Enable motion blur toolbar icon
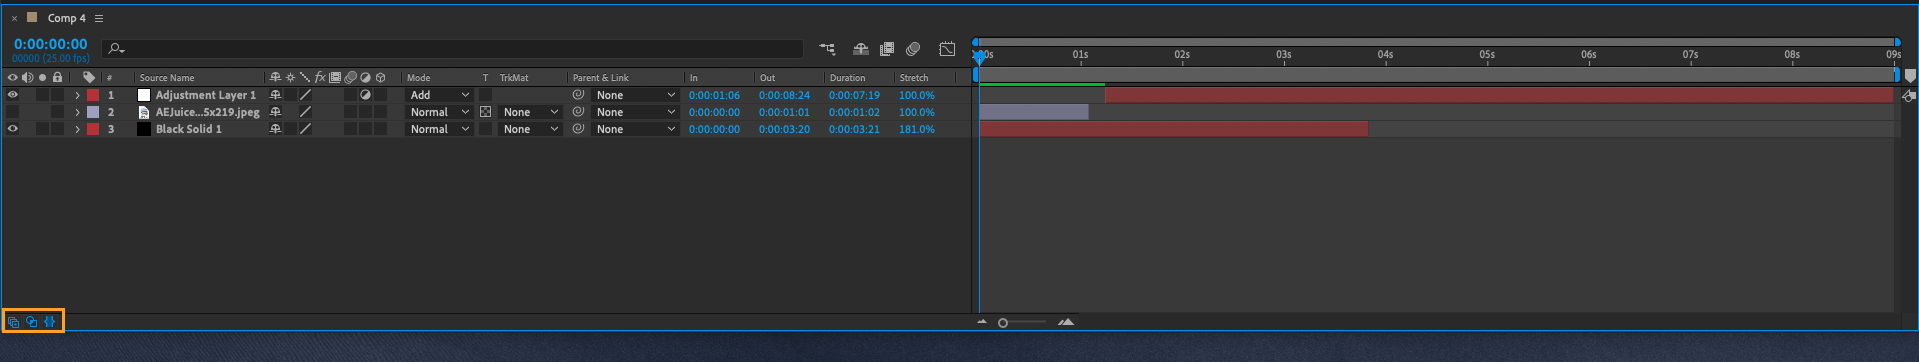Viewport: 1919px width, 362px height. click(x=913, y=49)
